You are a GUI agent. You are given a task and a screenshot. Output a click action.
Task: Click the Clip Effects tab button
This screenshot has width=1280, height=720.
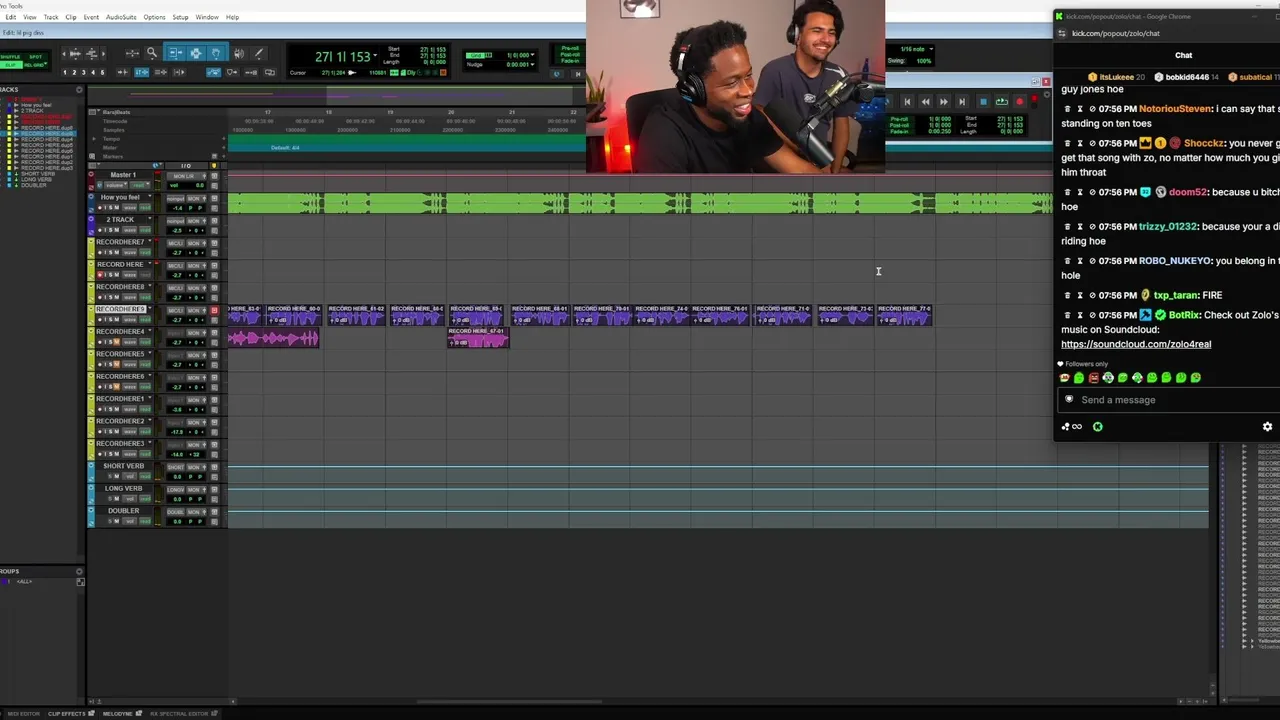pyautogui.click(x=71, y=714)
